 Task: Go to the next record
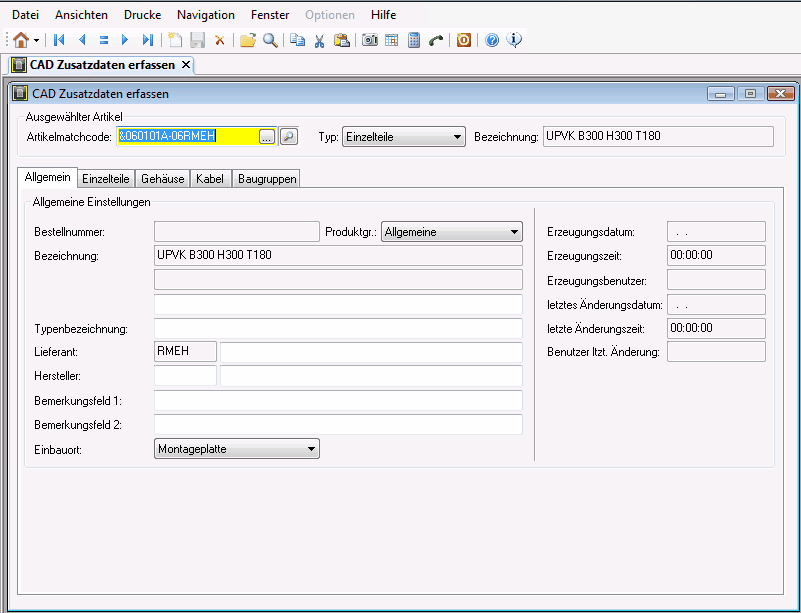(125, 40)
